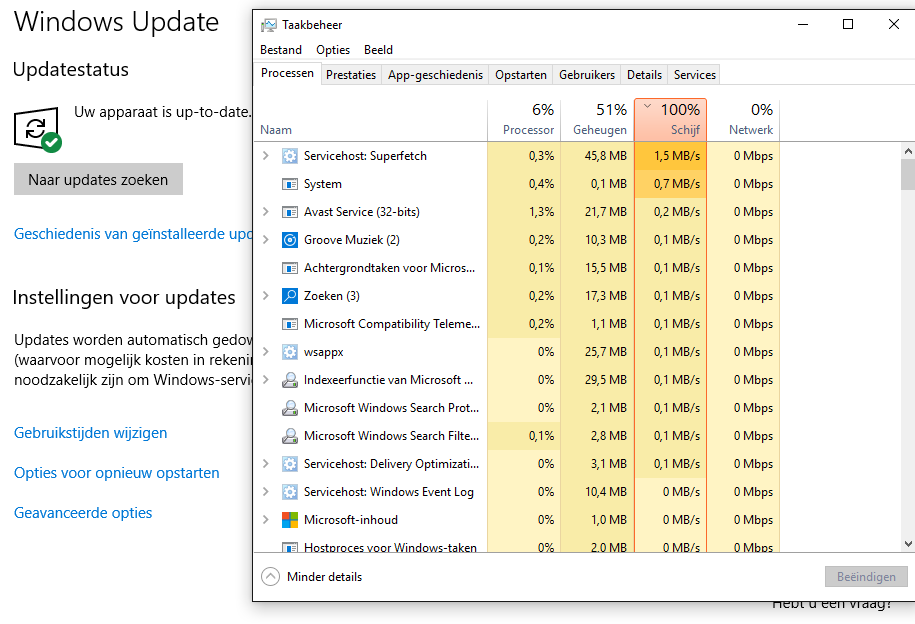This screenshot has height=624, width=915.
Task: Click the Servicehost: Windows Event Log icon
Action: point(289,492)
